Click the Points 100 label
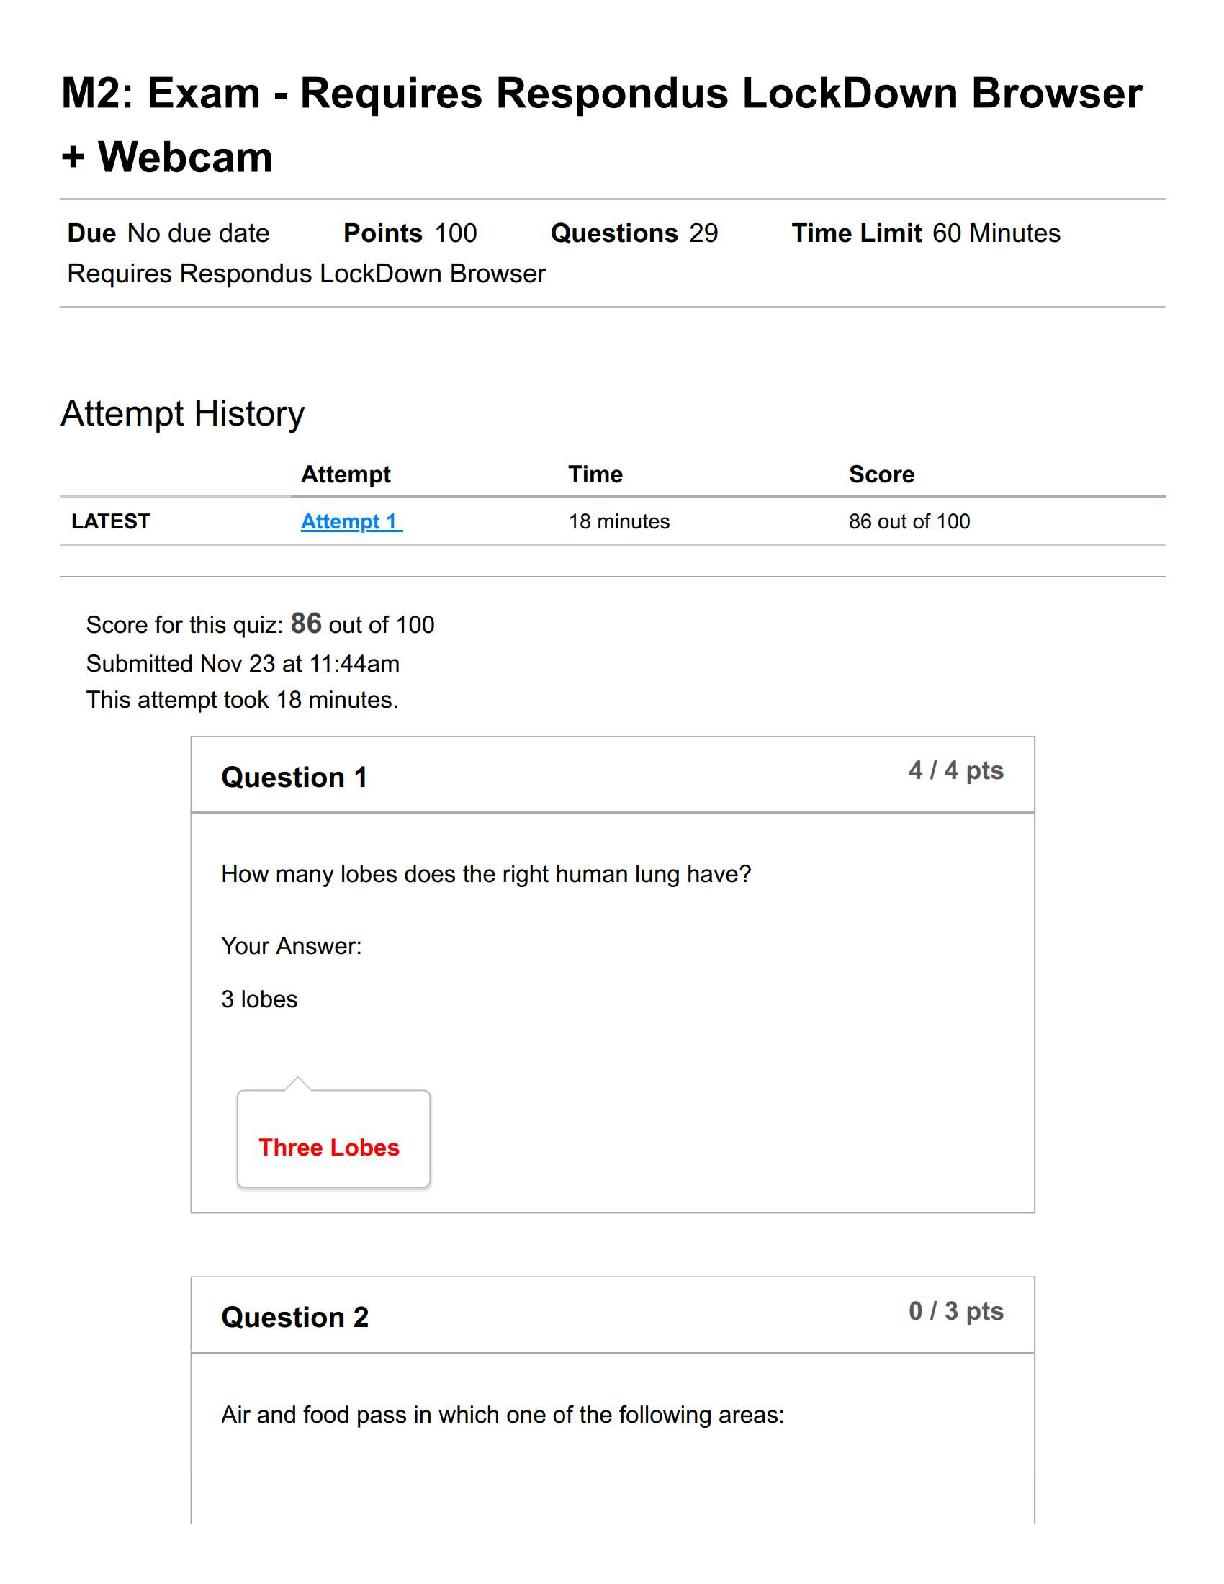1224x1584 pixels. click(x=410, y=233)
